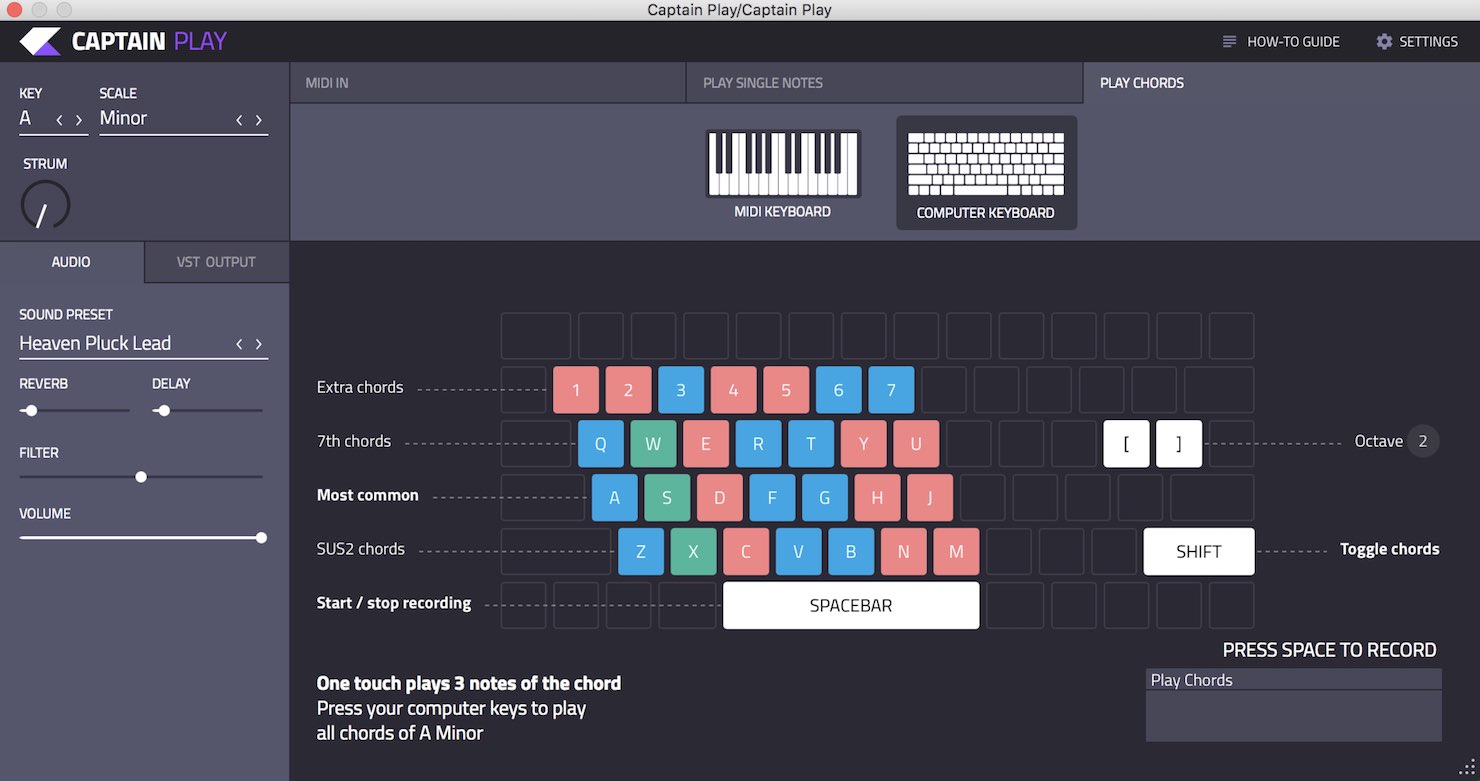Play extra chord key 5
The height and width of the screenshot is (781, 1480).
[x=786, y=390]
